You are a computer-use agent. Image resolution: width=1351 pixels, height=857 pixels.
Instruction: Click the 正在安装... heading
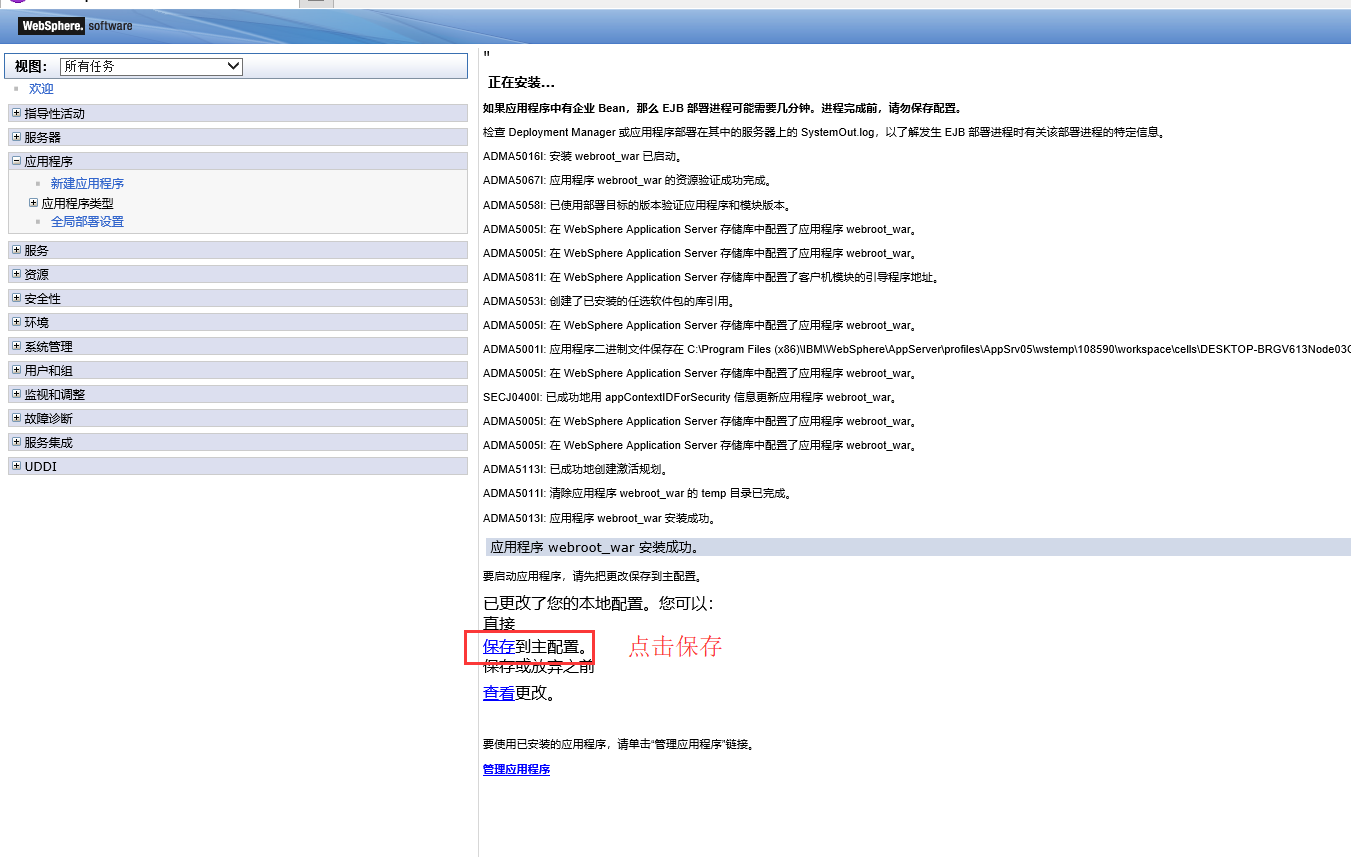(521, 83)
